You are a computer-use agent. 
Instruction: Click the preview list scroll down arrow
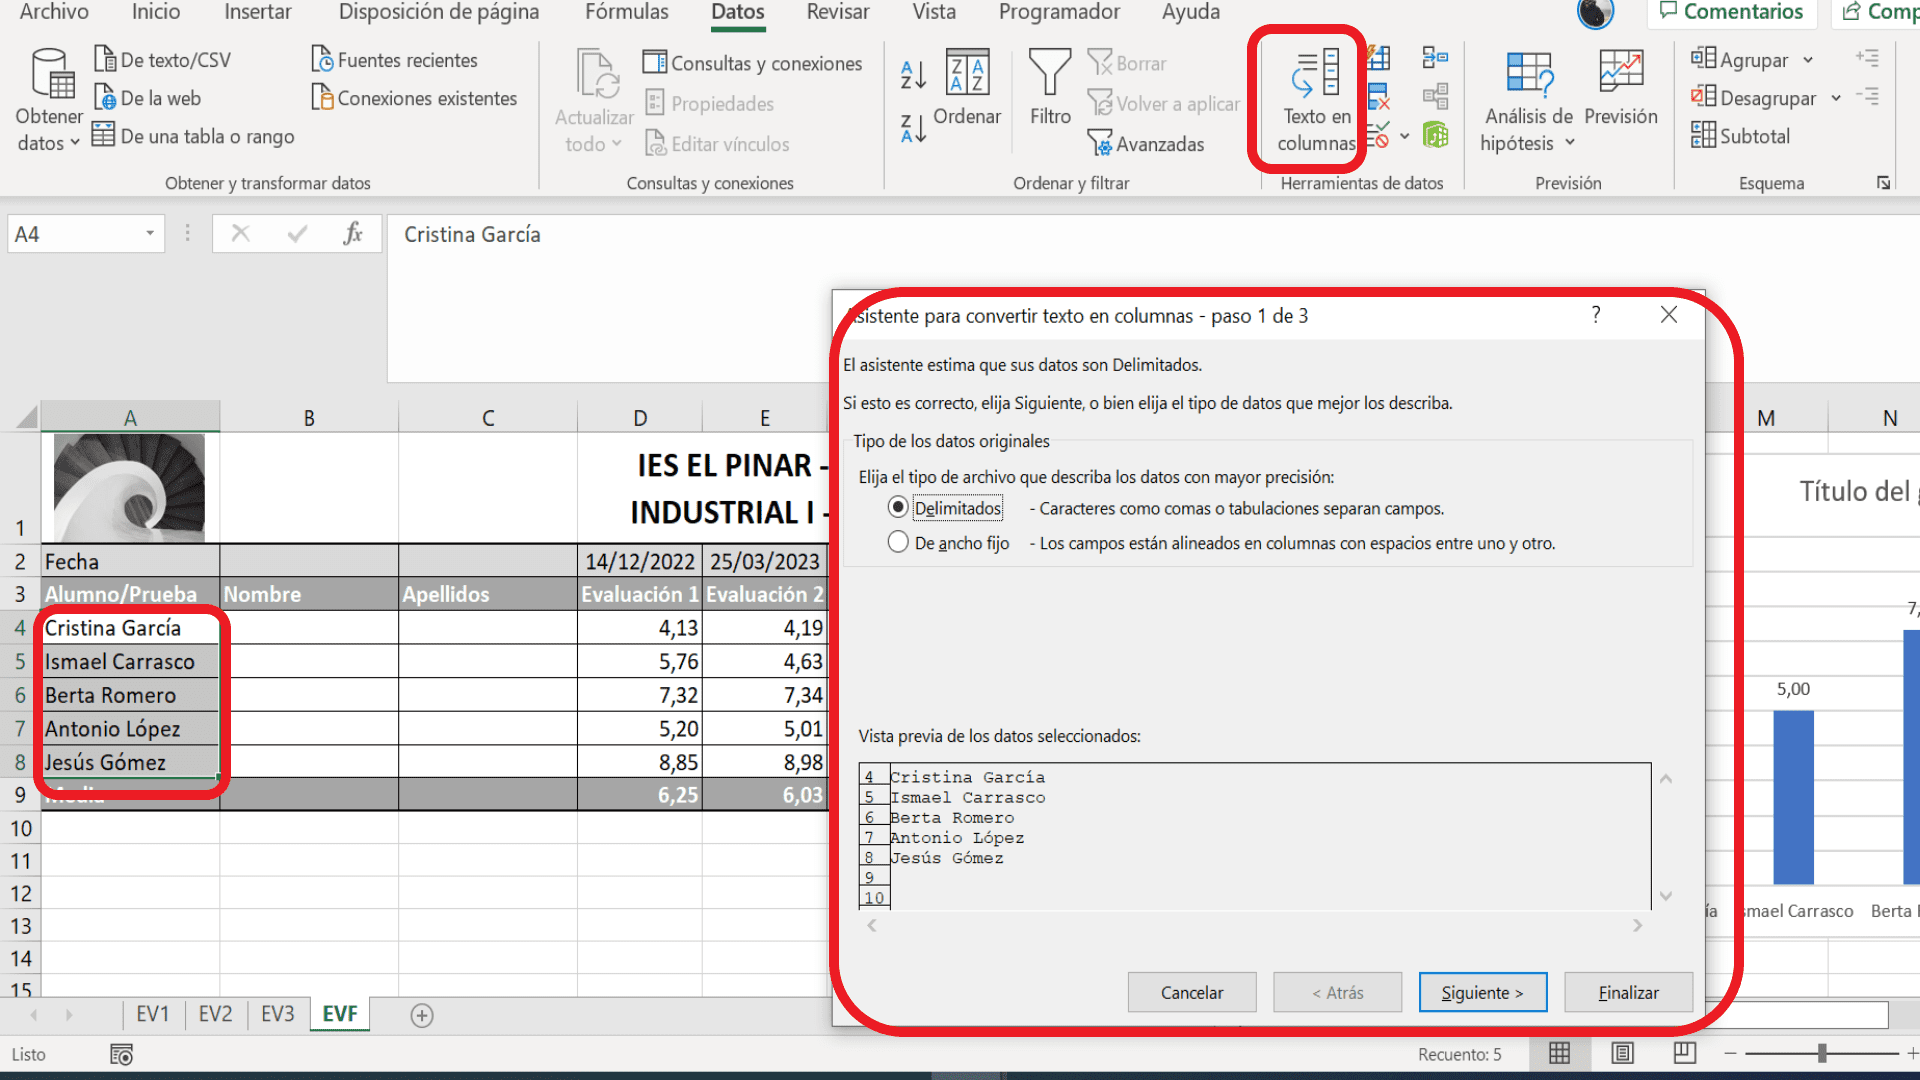tap(1666, 896)
